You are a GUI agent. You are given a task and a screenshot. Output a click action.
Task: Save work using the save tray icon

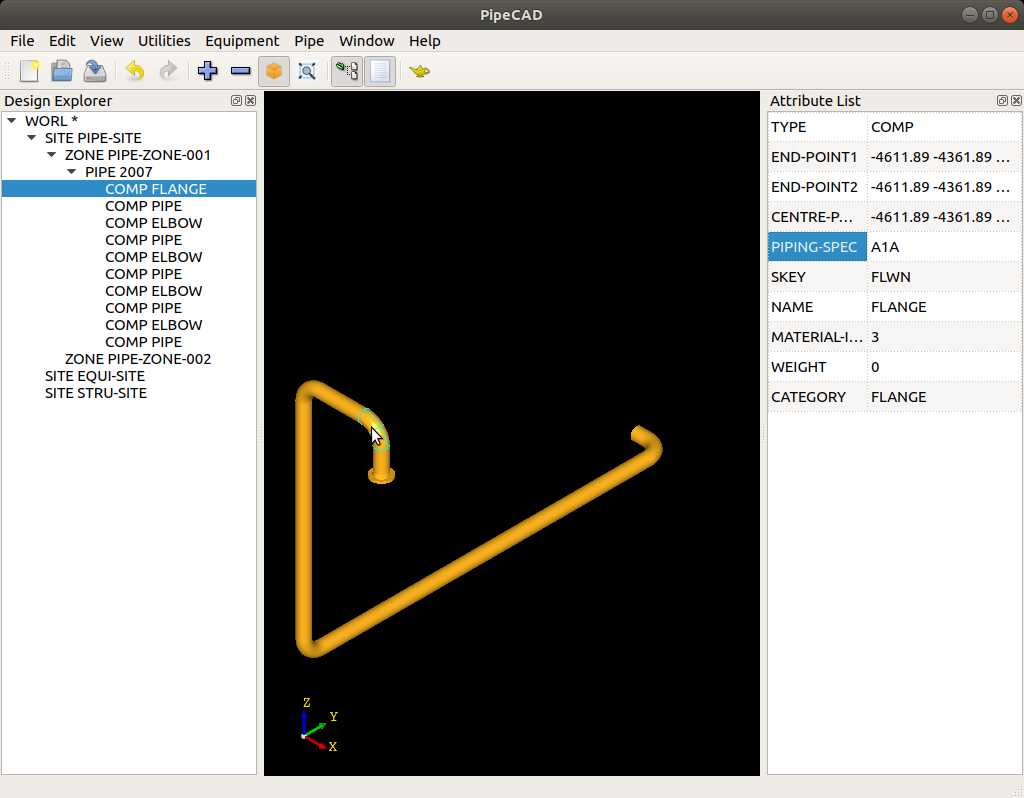95,71
